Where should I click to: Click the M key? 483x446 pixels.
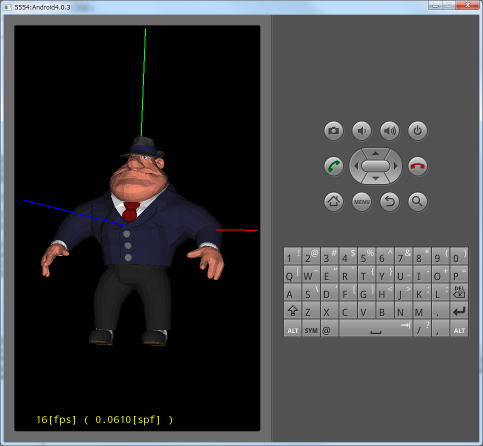click(x=422, y=311)
